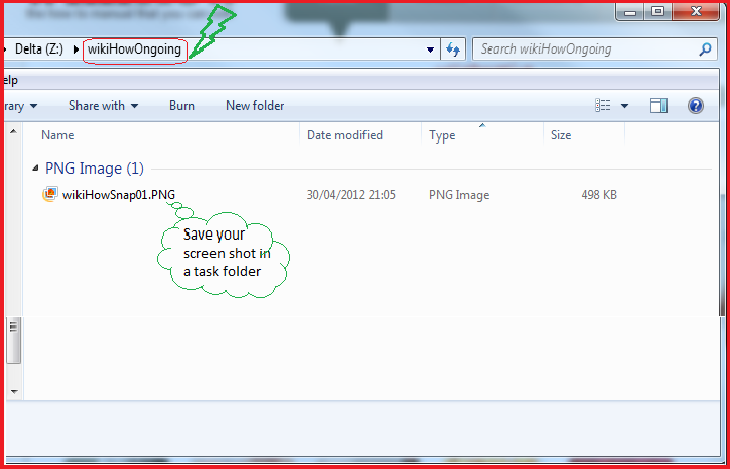
Task: Click the Refresh button beside address bar
Action: pyautogui.click(x=453, y=49)
